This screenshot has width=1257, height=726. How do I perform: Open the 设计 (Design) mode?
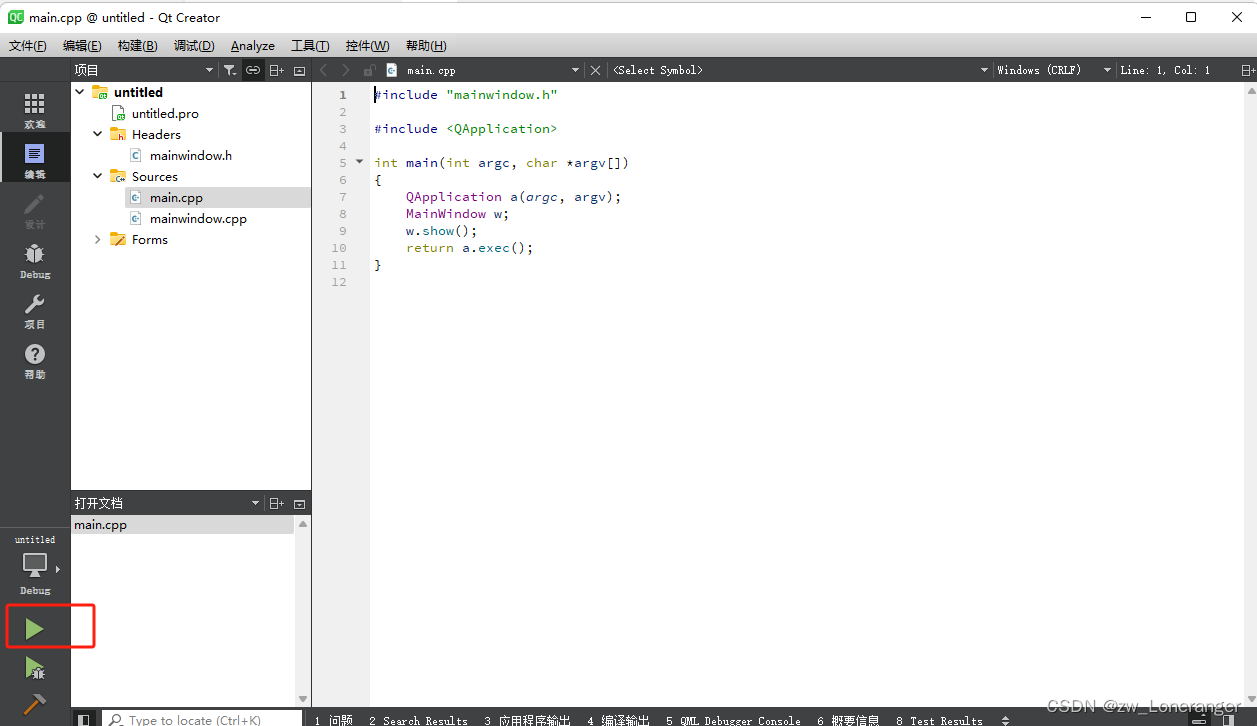tap(35, 210)
